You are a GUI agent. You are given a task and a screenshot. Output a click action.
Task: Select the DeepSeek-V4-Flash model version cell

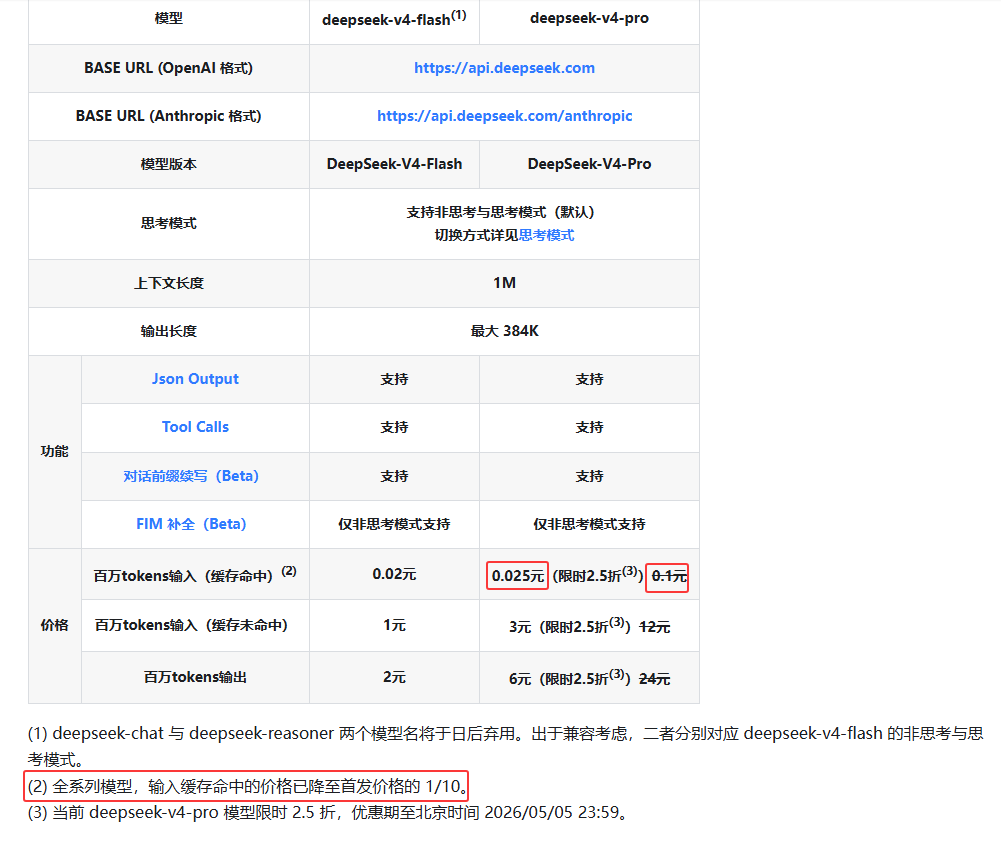click(x=394, y=164)
